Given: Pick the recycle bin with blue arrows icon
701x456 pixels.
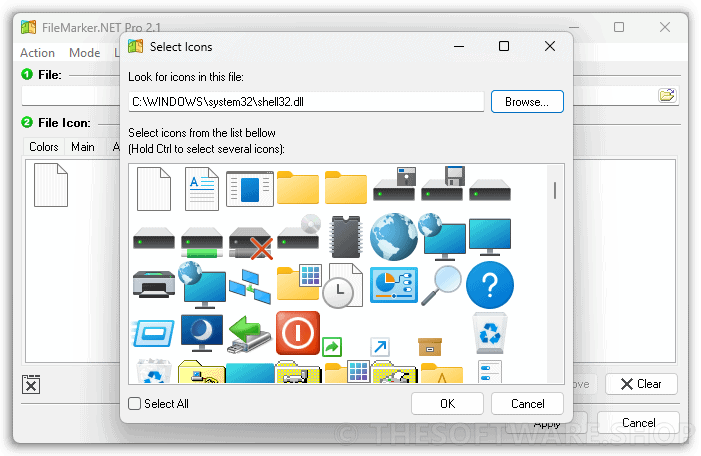Looking at the screenshot, I should pos(490,333).
